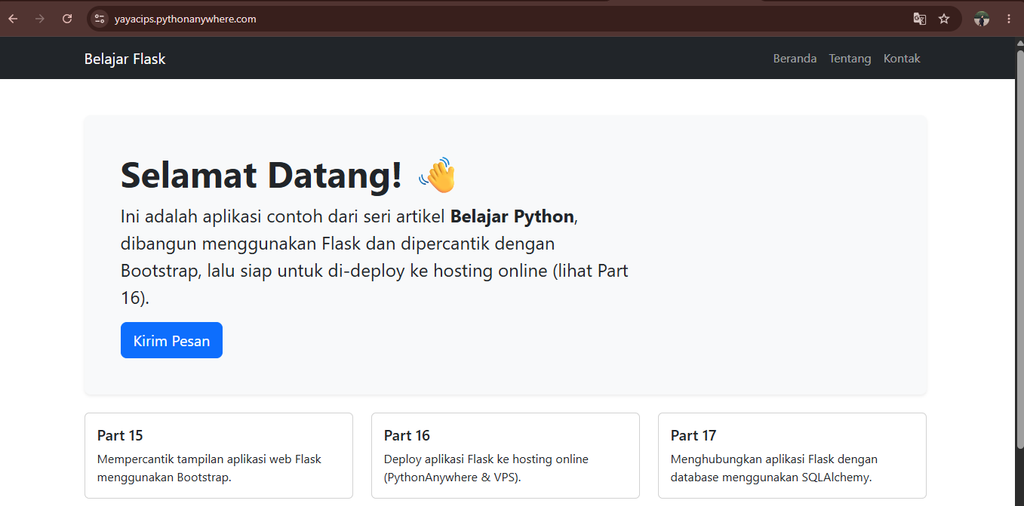This screenshot has width=1024, height=506.
Task: Open site information icon in address bar
Action: click(99, 19)
